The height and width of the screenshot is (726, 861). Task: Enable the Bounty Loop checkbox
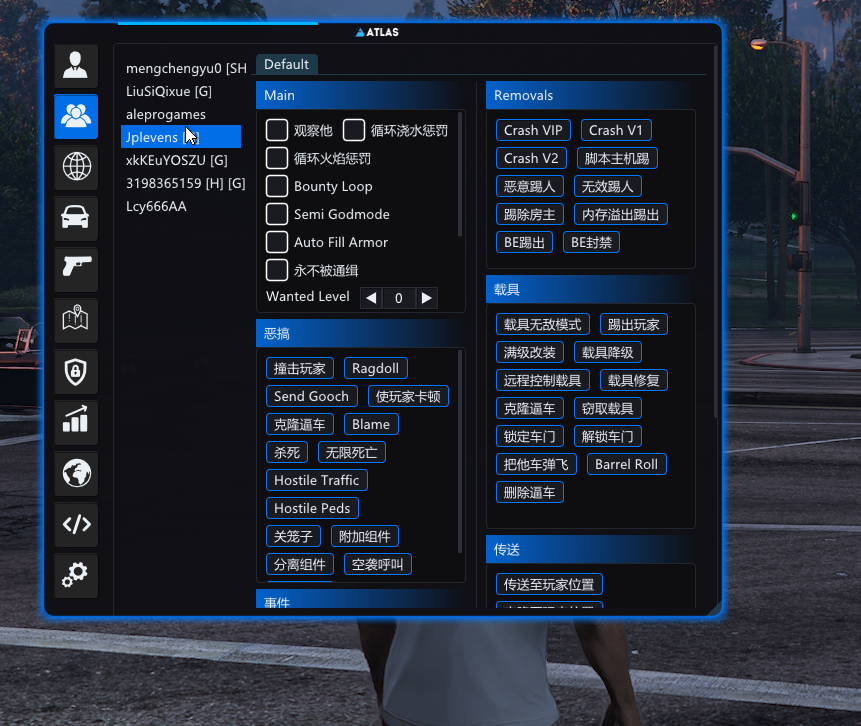tap(277, 186)
